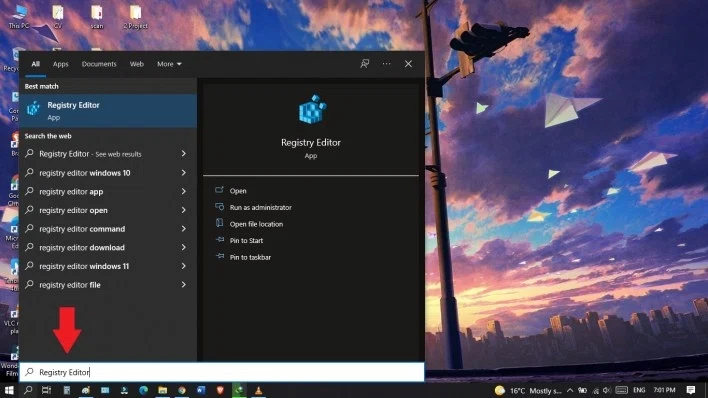Open the Windows Start button
The image size is (708, 398).
(x=9, y=390)
